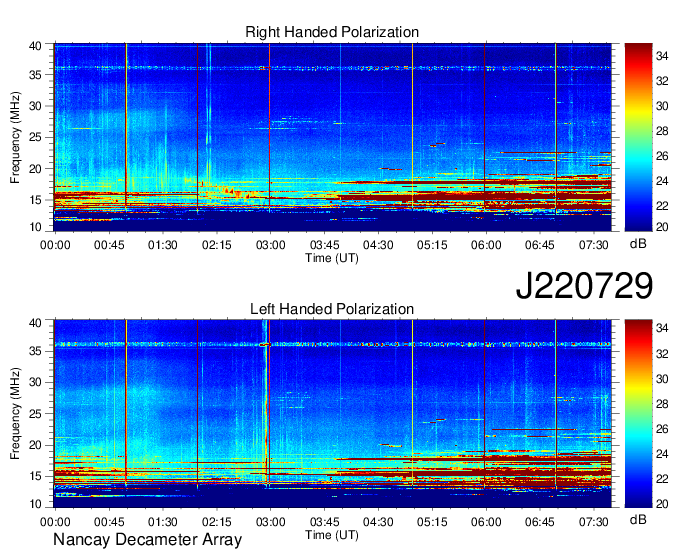Click the 20 MHz tick on Left Handed plot
The width and height of the screenshot is (680, 552).
35,445
